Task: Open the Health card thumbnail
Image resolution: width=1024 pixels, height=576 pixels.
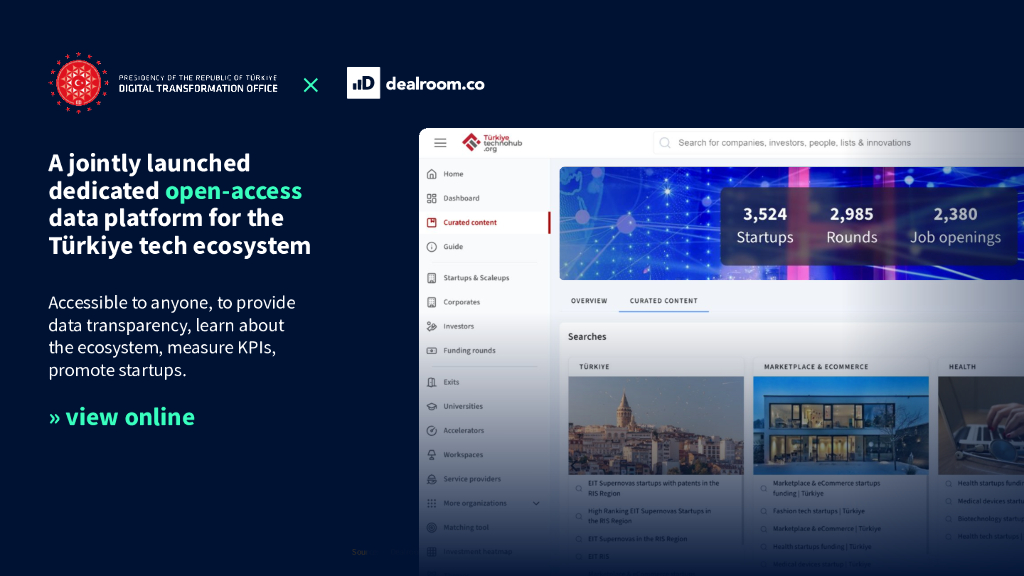Action: pos(981,425)
